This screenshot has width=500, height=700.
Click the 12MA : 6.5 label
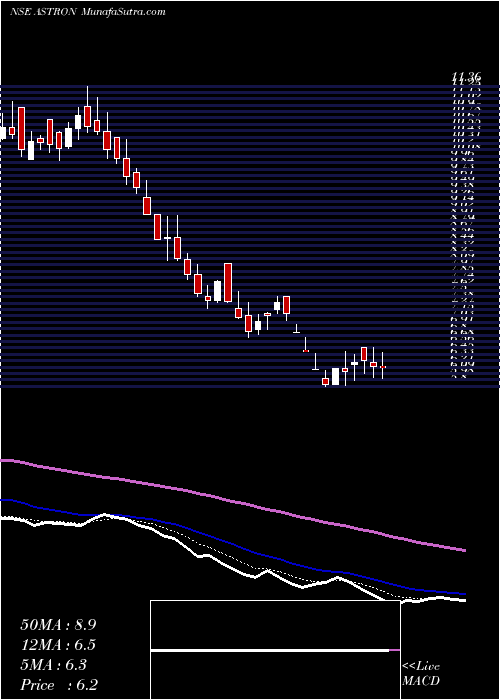coord(58,645)
